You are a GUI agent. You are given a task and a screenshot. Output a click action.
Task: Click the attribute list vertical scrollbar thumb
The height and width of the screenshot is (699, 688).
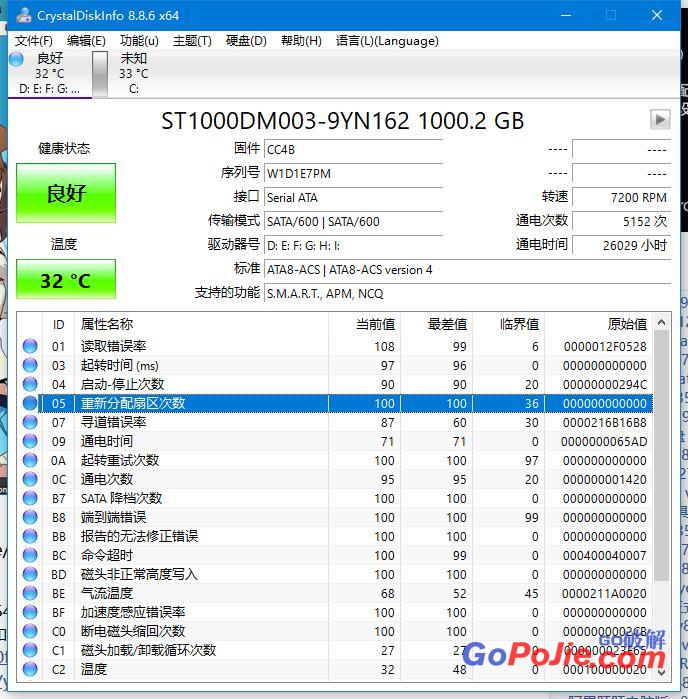661,455
